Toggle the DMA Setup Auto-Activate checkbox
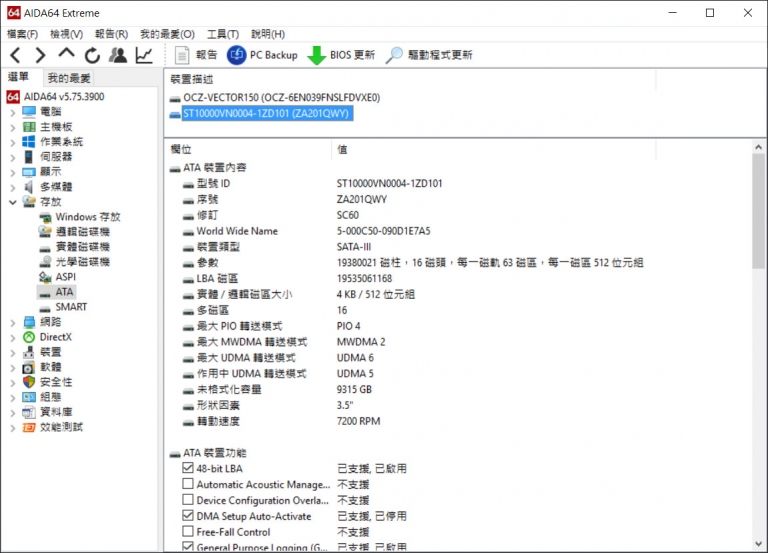 tap(188, 515)
